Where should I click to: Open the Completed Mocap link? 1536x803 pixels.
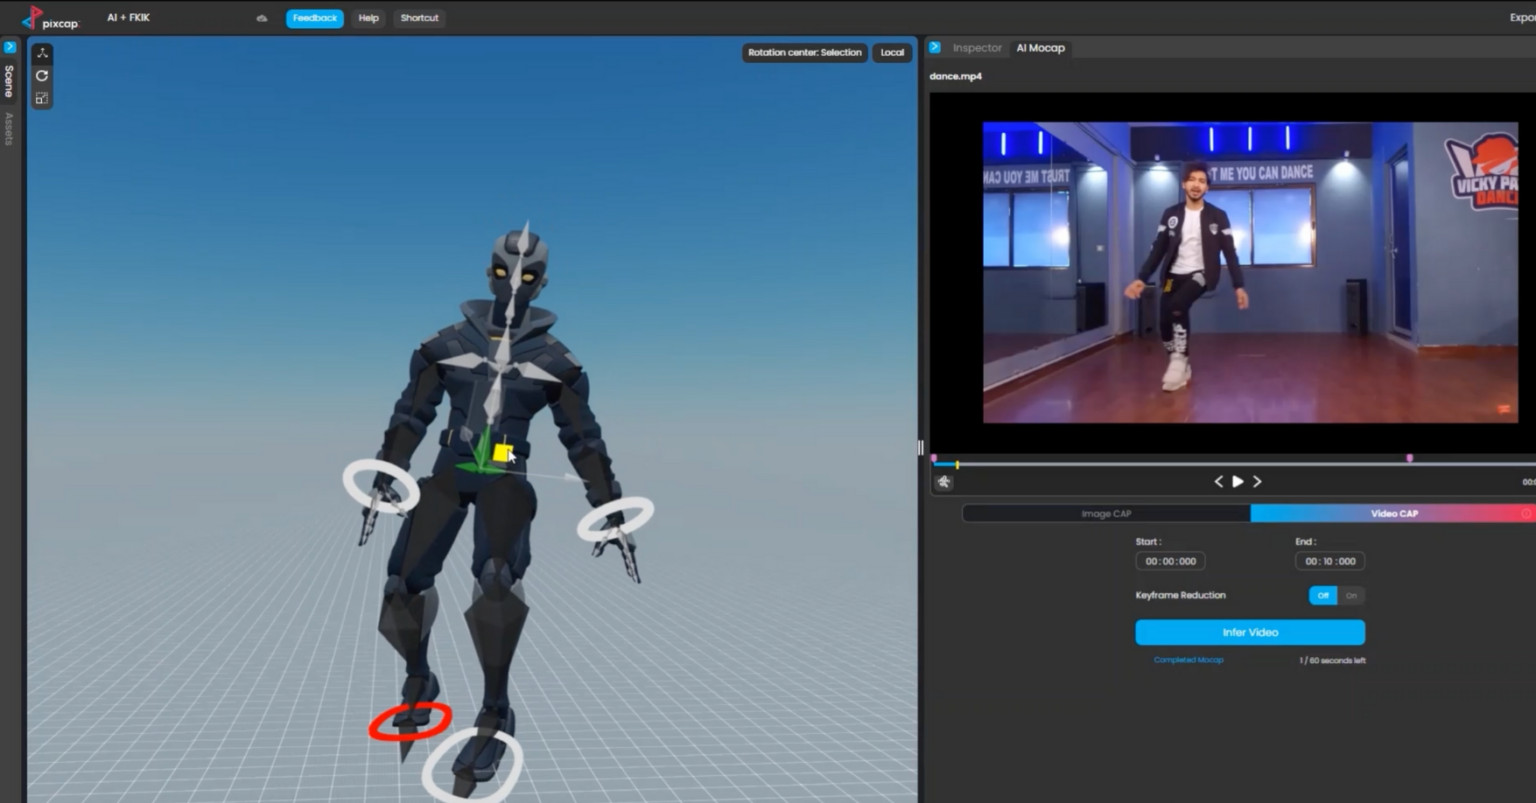(x=1188, y=660)
